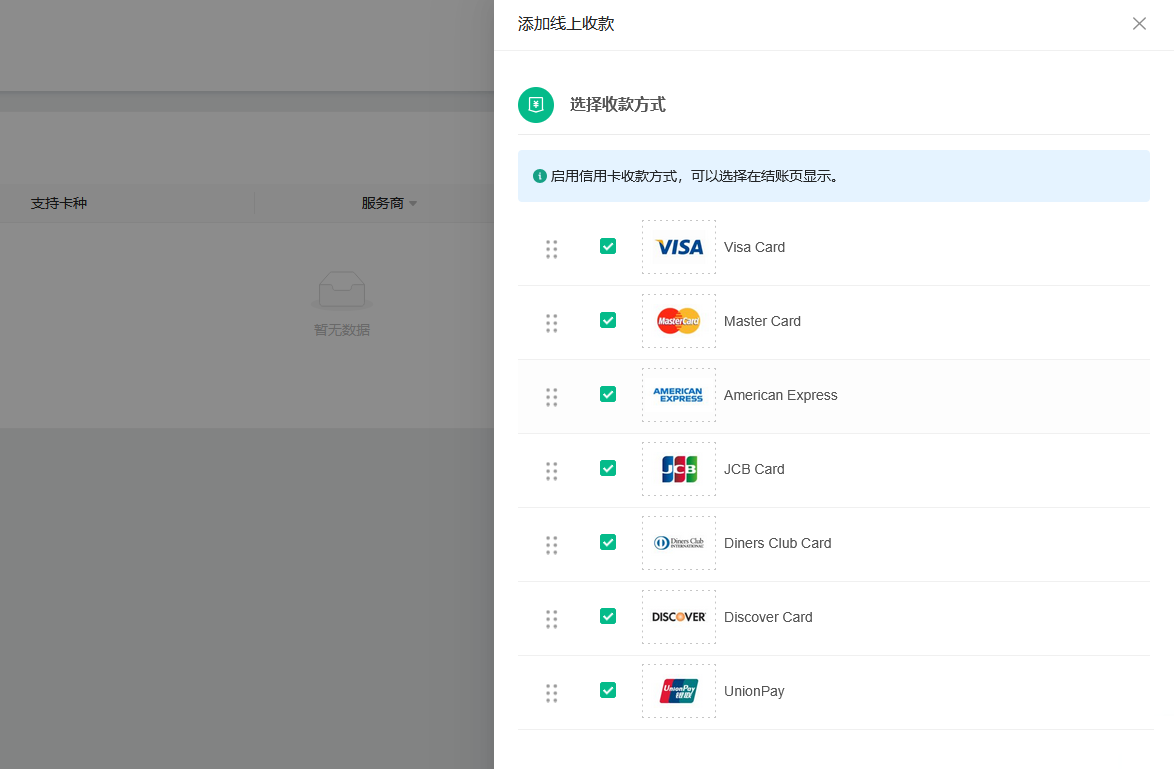Viewport: 1174px width, 769px height.
Task: Click drag handle beside UnionPay row
Action: [551, 693]
